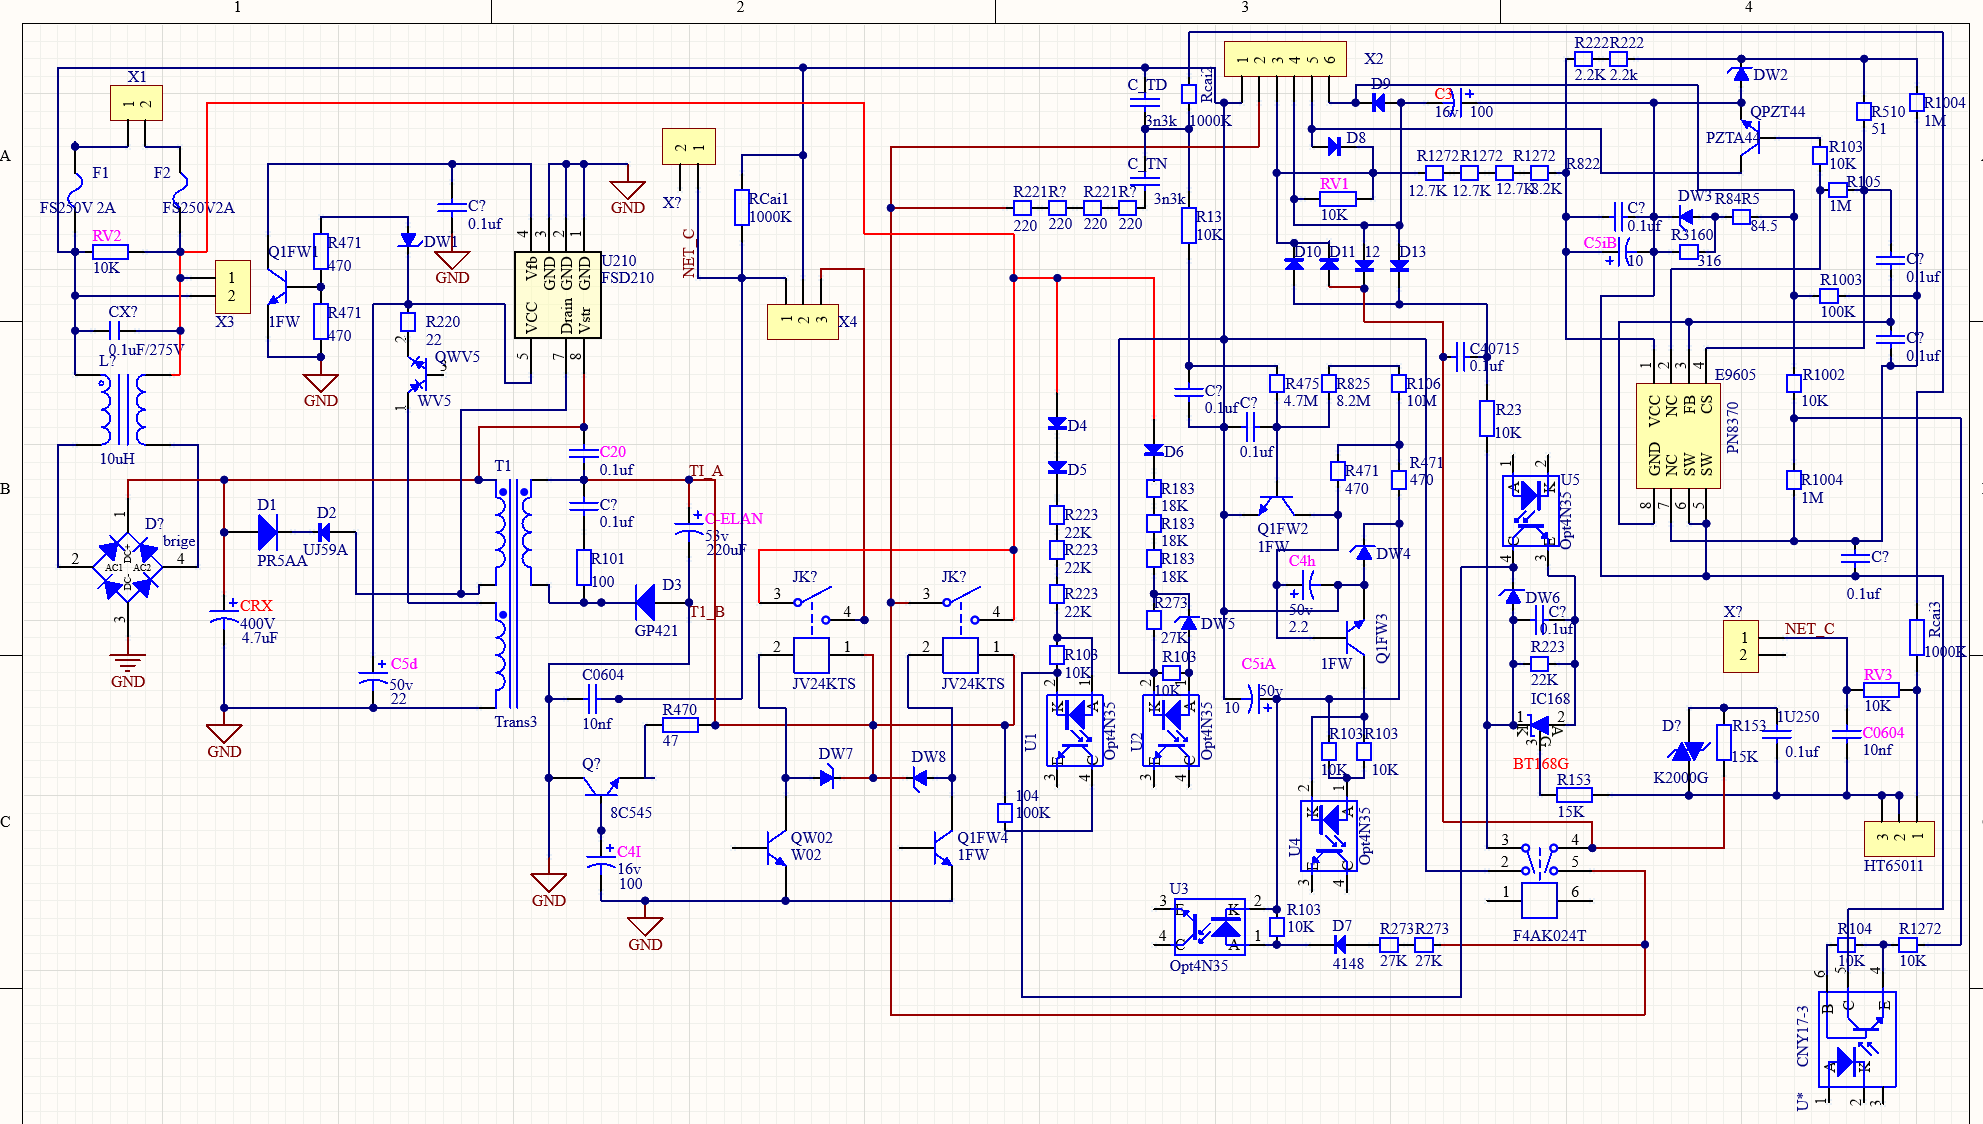The width and height of the screenshot is (1983, 1124).
Task: Select resistor R106 10M
Action: tap(1399, 383)
